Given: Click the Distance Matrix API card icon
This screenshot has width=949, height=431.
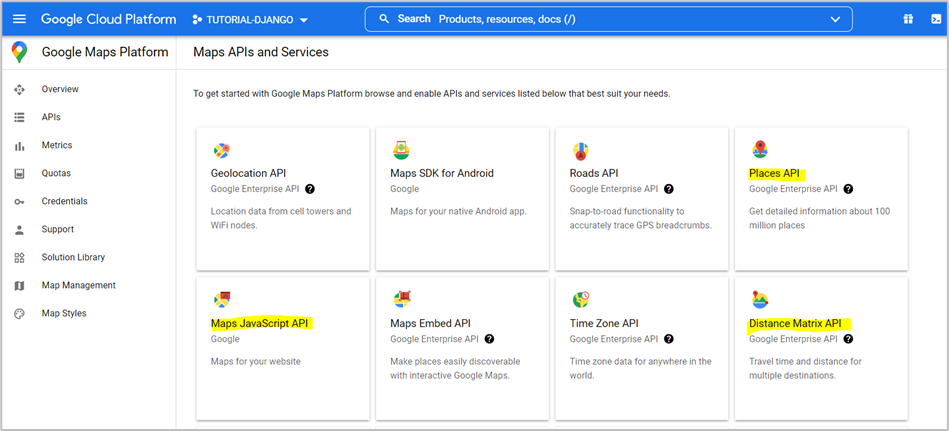Looking at the screenshot, I should (760, 299).
